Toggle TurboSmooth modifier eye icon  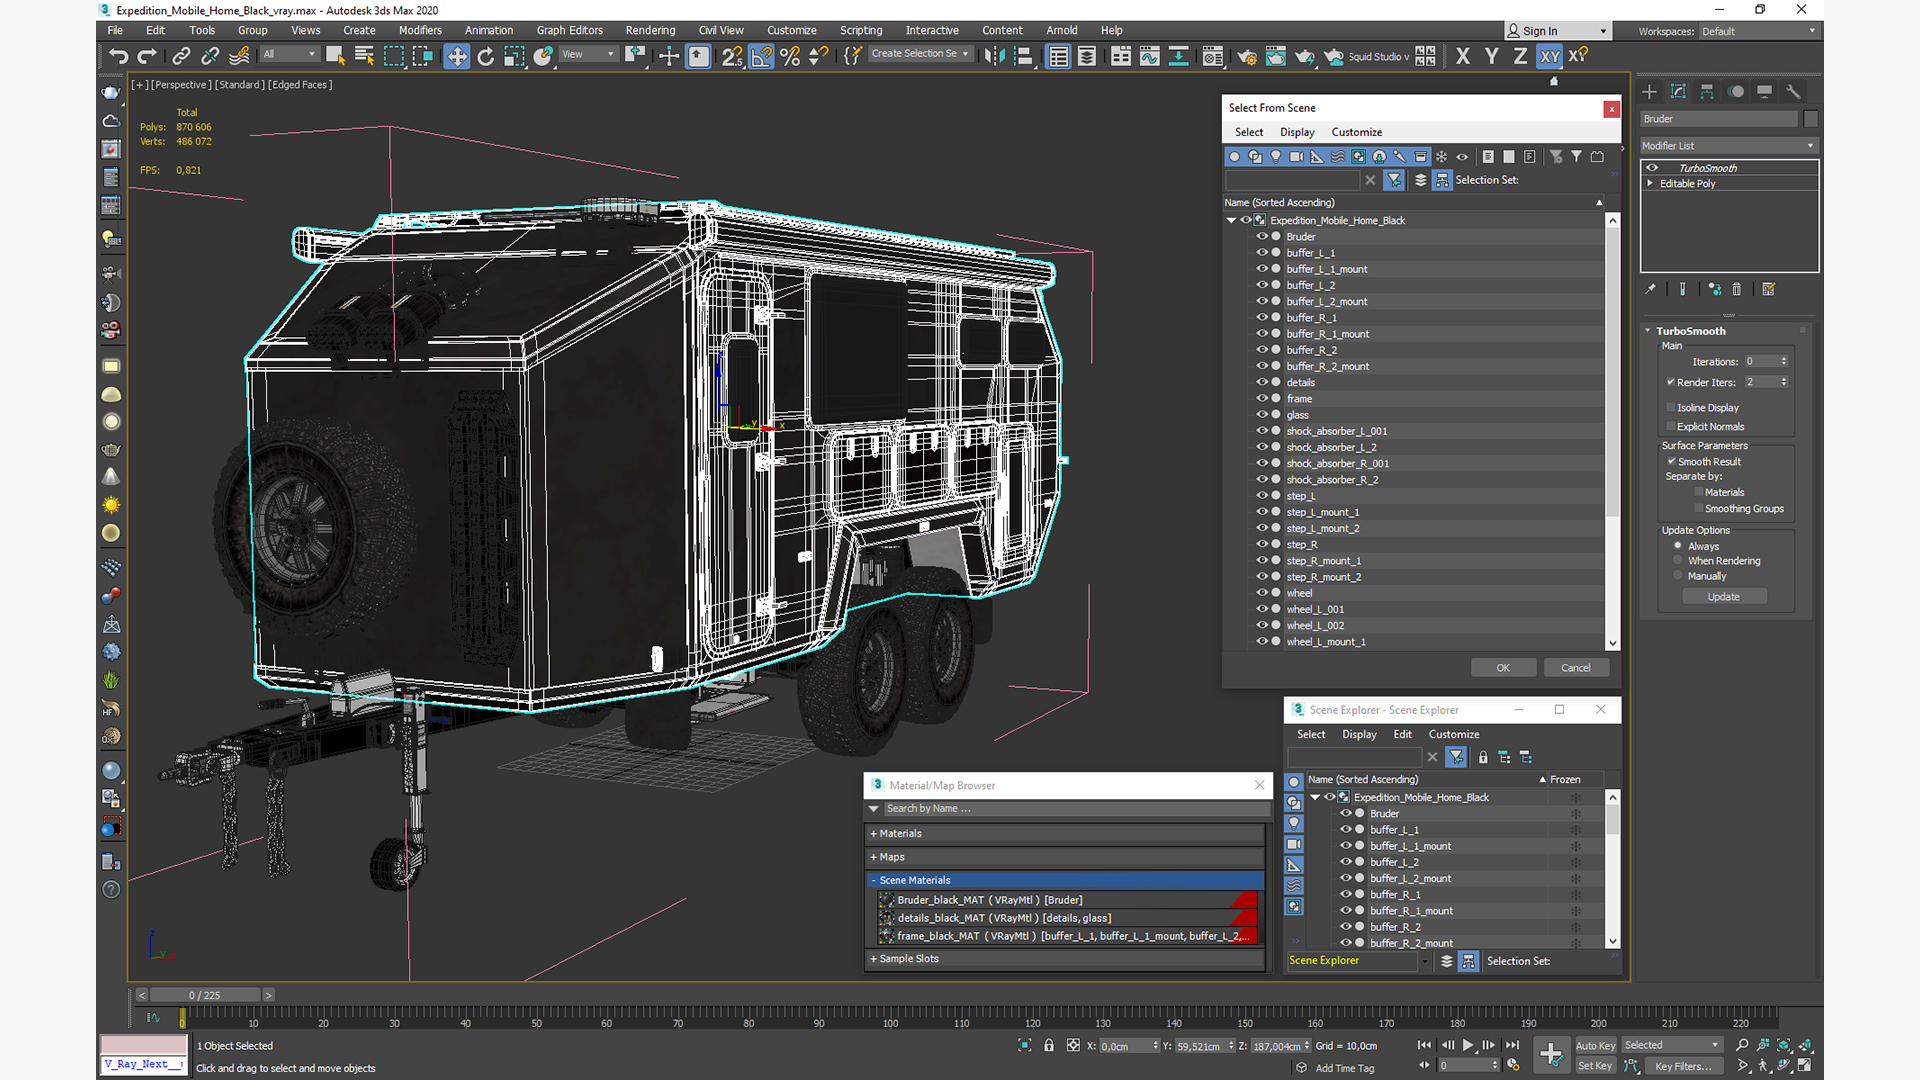click(1652, 168)
